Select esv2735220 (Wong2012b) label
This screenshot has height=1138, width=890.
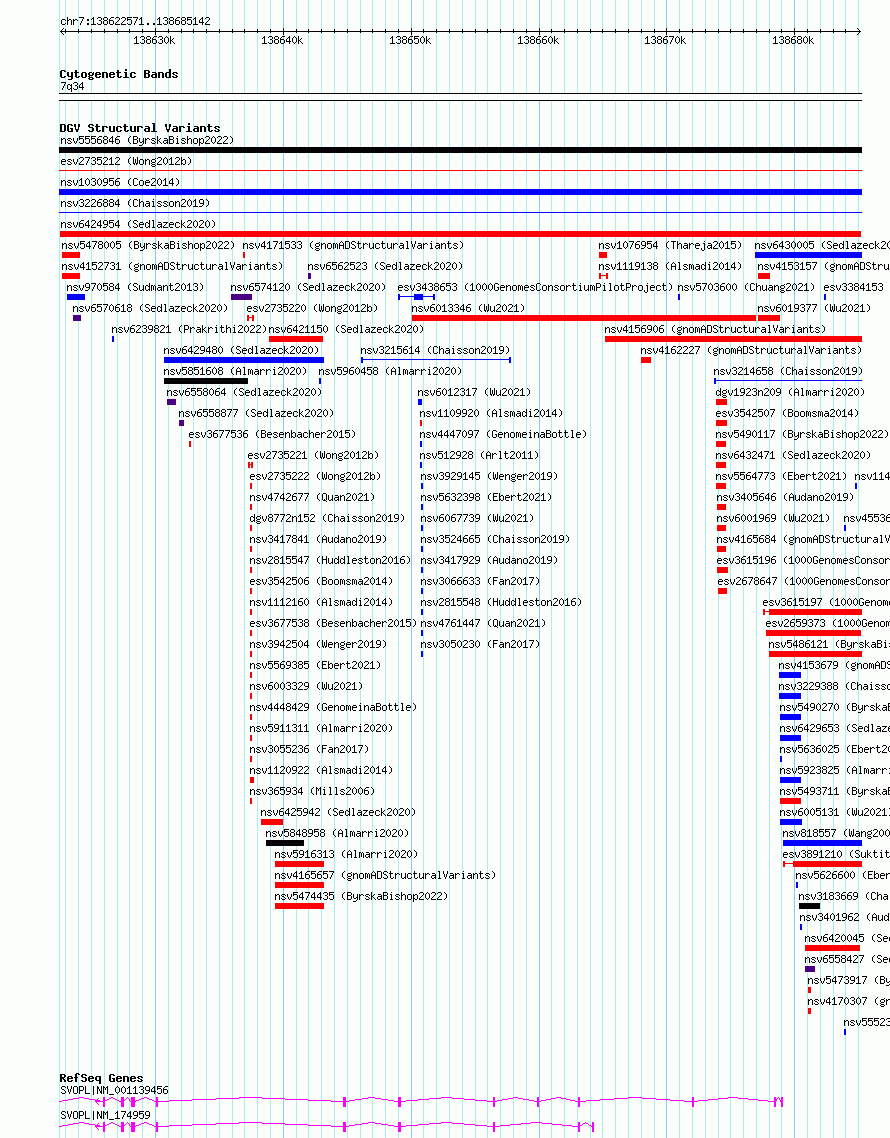312,308
